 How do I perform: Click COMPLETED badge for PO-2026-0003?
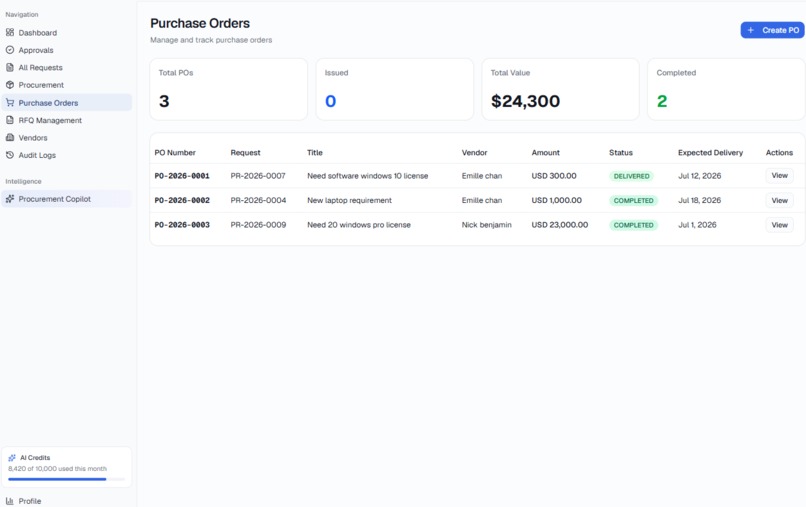tap(633, 225)
